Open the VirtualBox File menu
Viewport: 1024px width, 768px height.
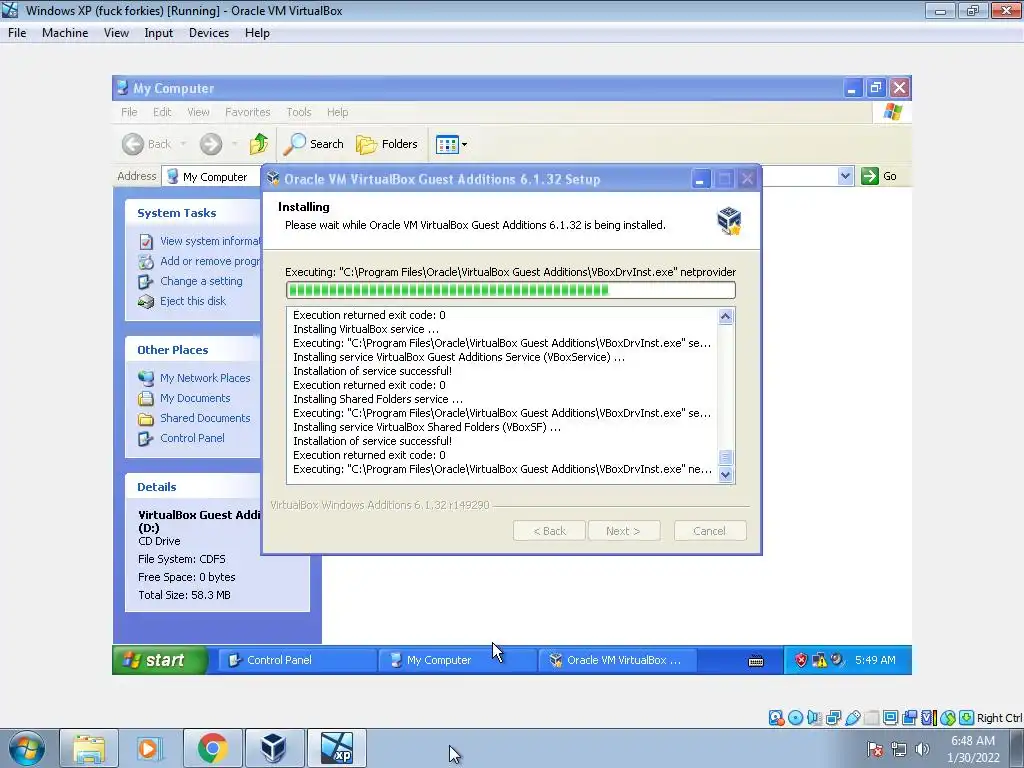click(17, 33)
